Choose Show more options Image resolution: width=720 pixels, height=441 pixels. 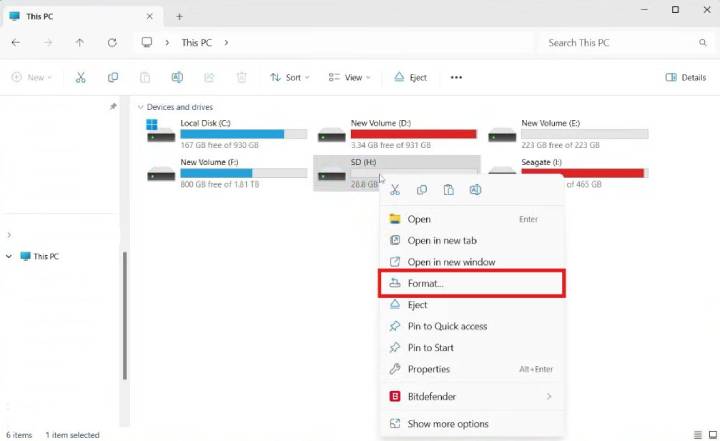(x=472, y=424)
